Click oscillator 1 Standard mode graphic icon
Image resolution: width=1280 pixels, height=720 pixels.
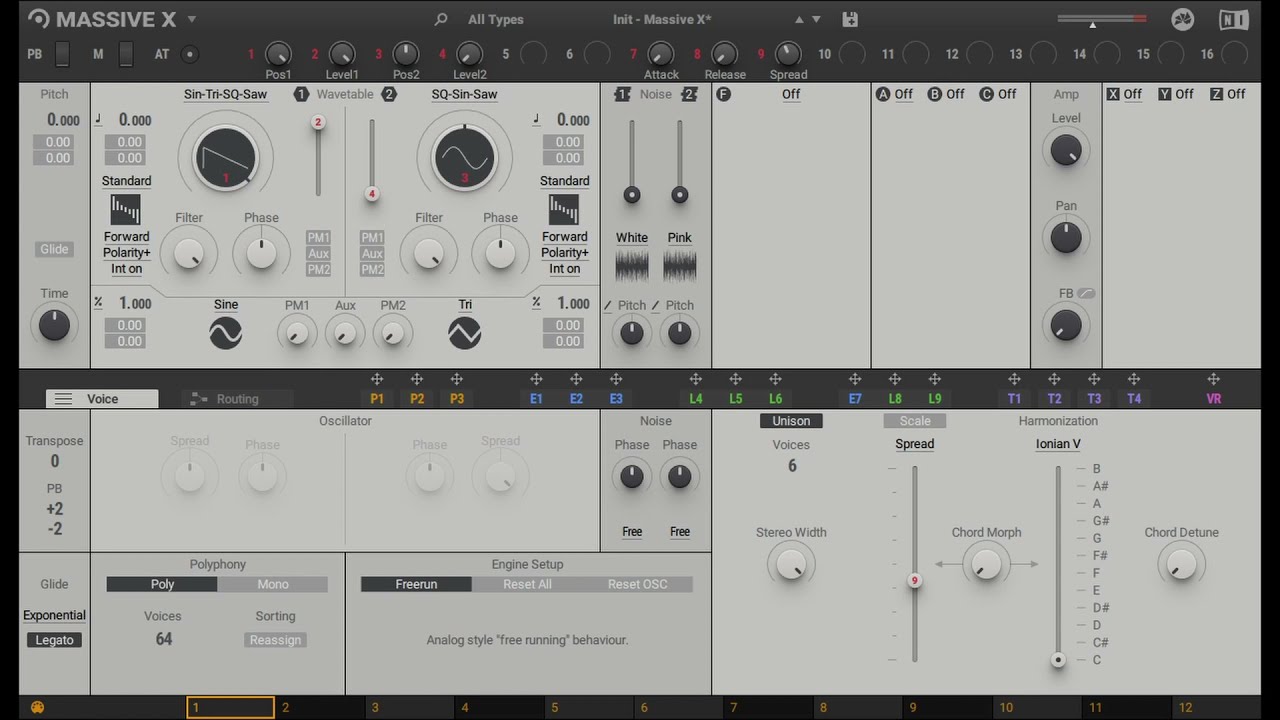point(125,209)
